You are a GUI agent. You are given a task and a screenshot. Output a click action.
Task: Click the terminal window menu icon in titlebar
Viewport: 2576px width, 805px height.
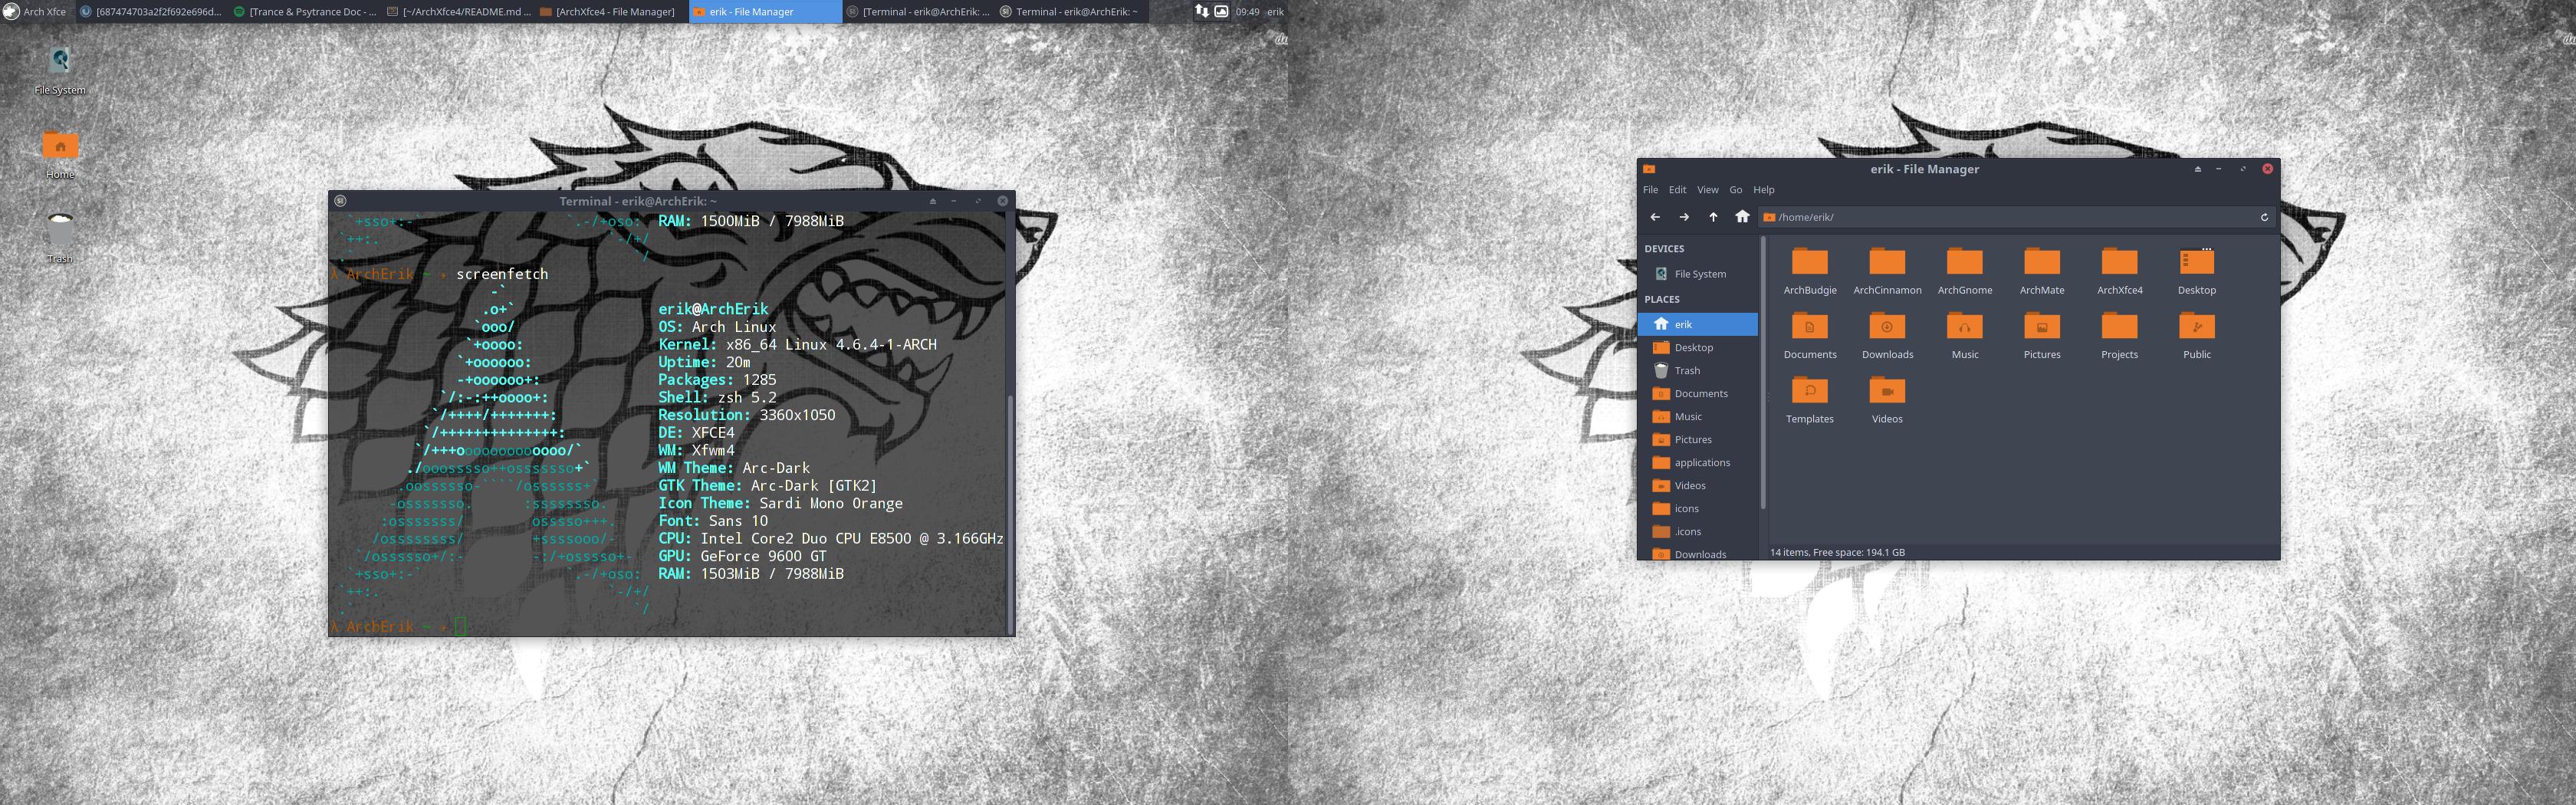point(340,201)
